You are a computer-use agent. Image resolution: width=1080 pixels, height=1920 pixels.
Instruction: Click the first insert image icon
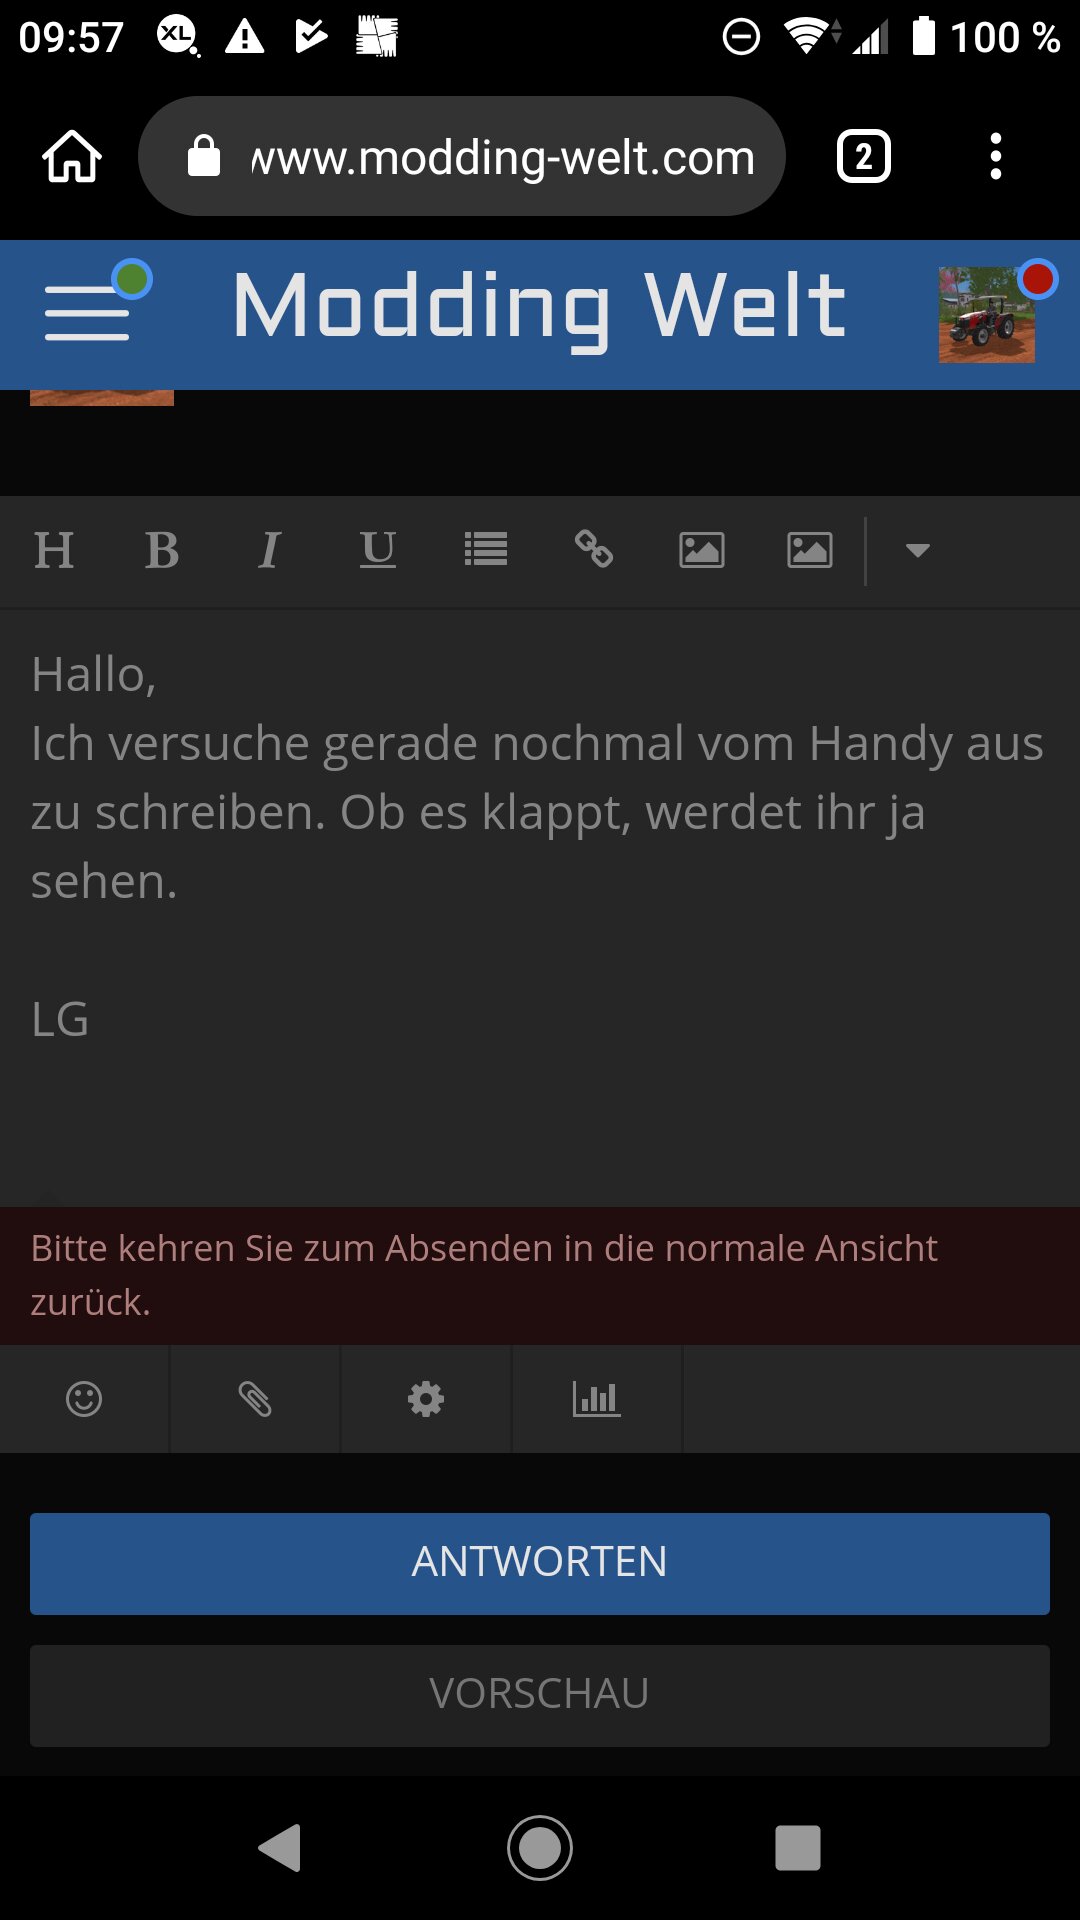(x=702, y=550)
